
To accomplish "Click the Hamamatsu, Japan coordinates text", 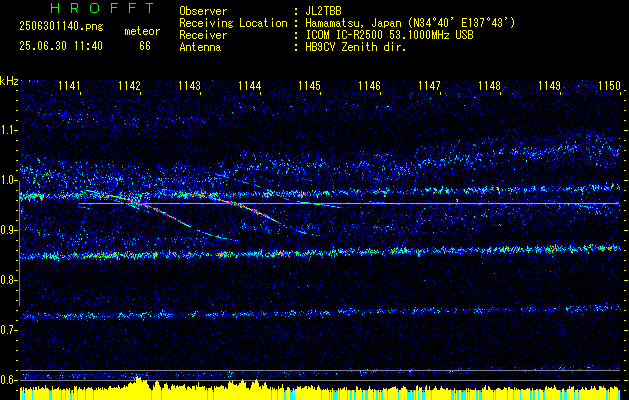I will pos(410,23).
